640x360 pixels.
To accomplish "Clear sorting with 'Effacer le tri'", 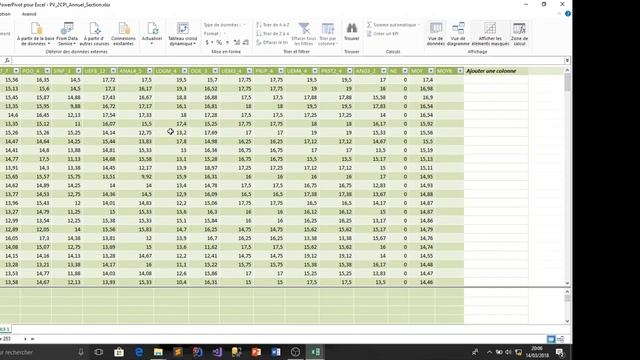I will pos(272,42).
